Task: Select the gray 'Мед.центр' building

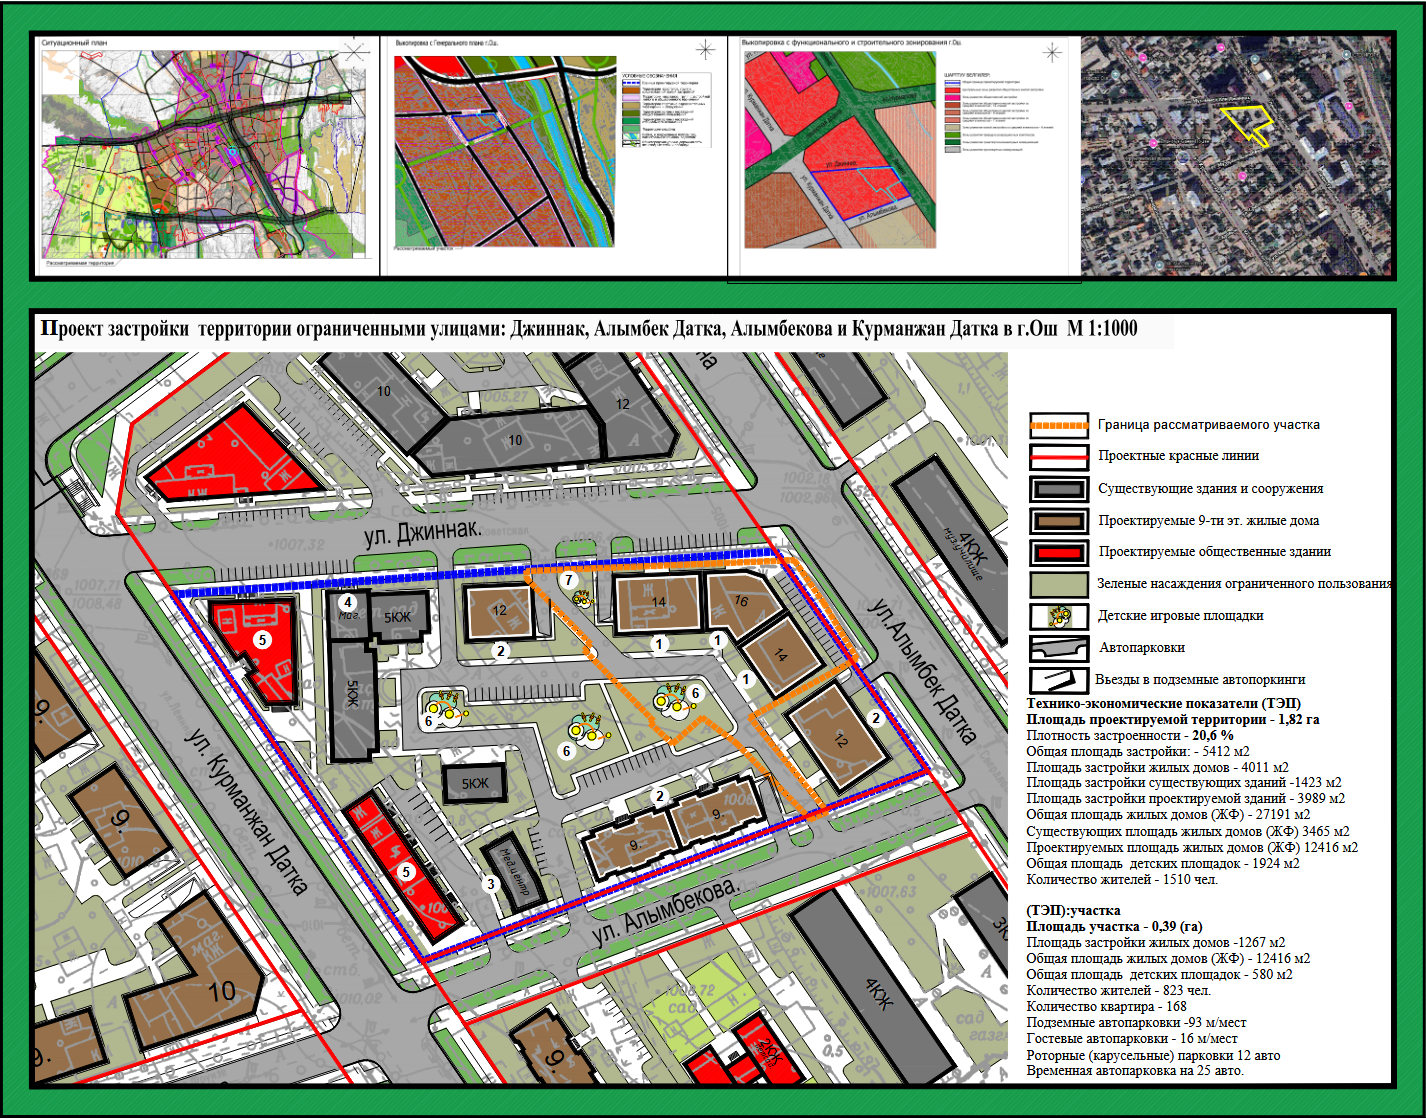Action: (514, 871)
